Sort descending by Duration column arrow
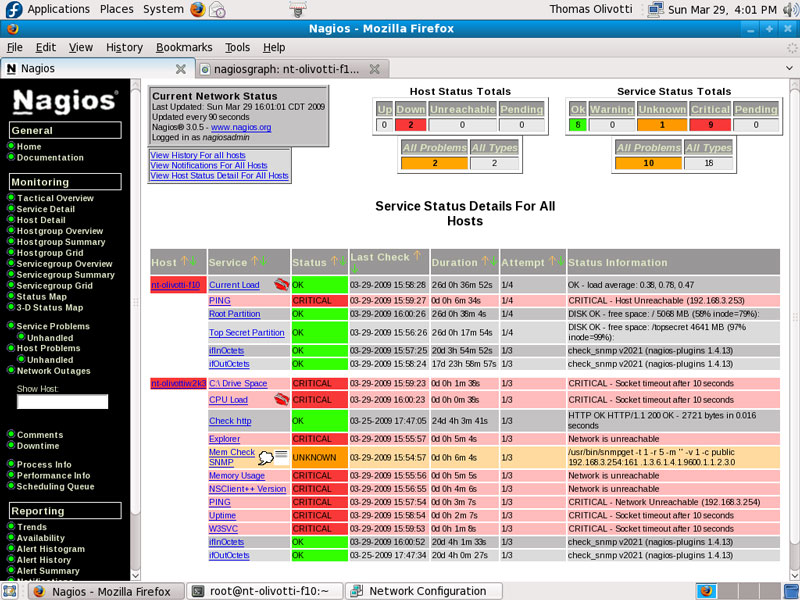 (x=492, y=262)
